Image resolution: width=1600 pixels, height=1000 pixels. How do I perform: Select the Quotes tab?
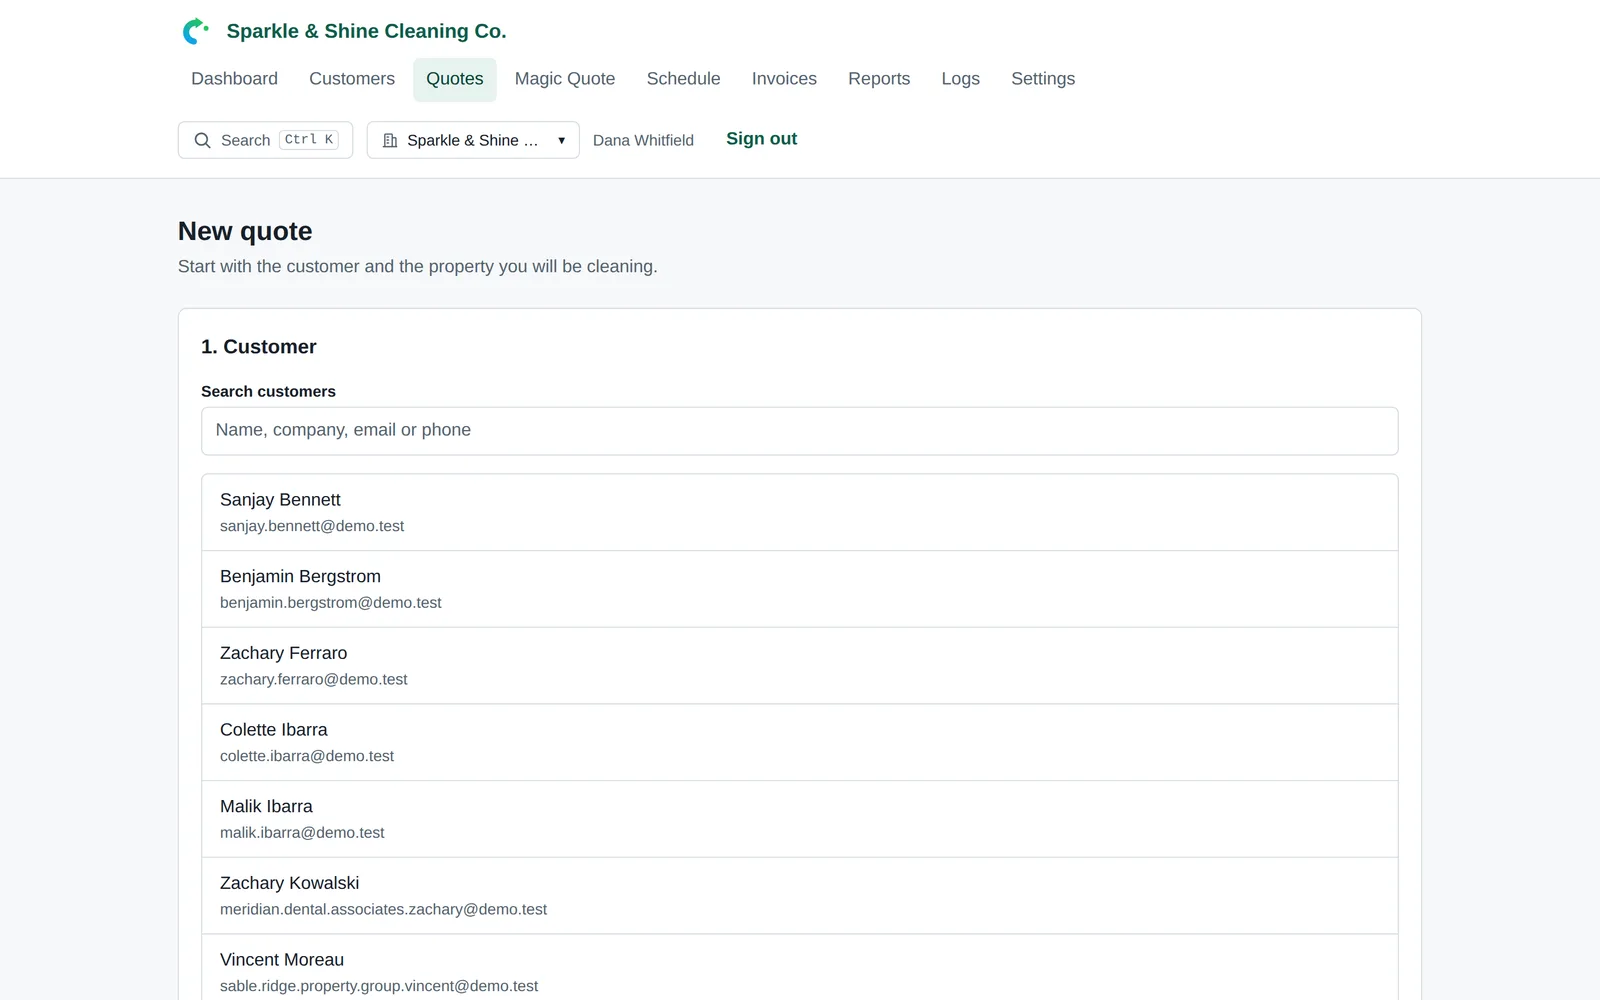coord(455,79)
